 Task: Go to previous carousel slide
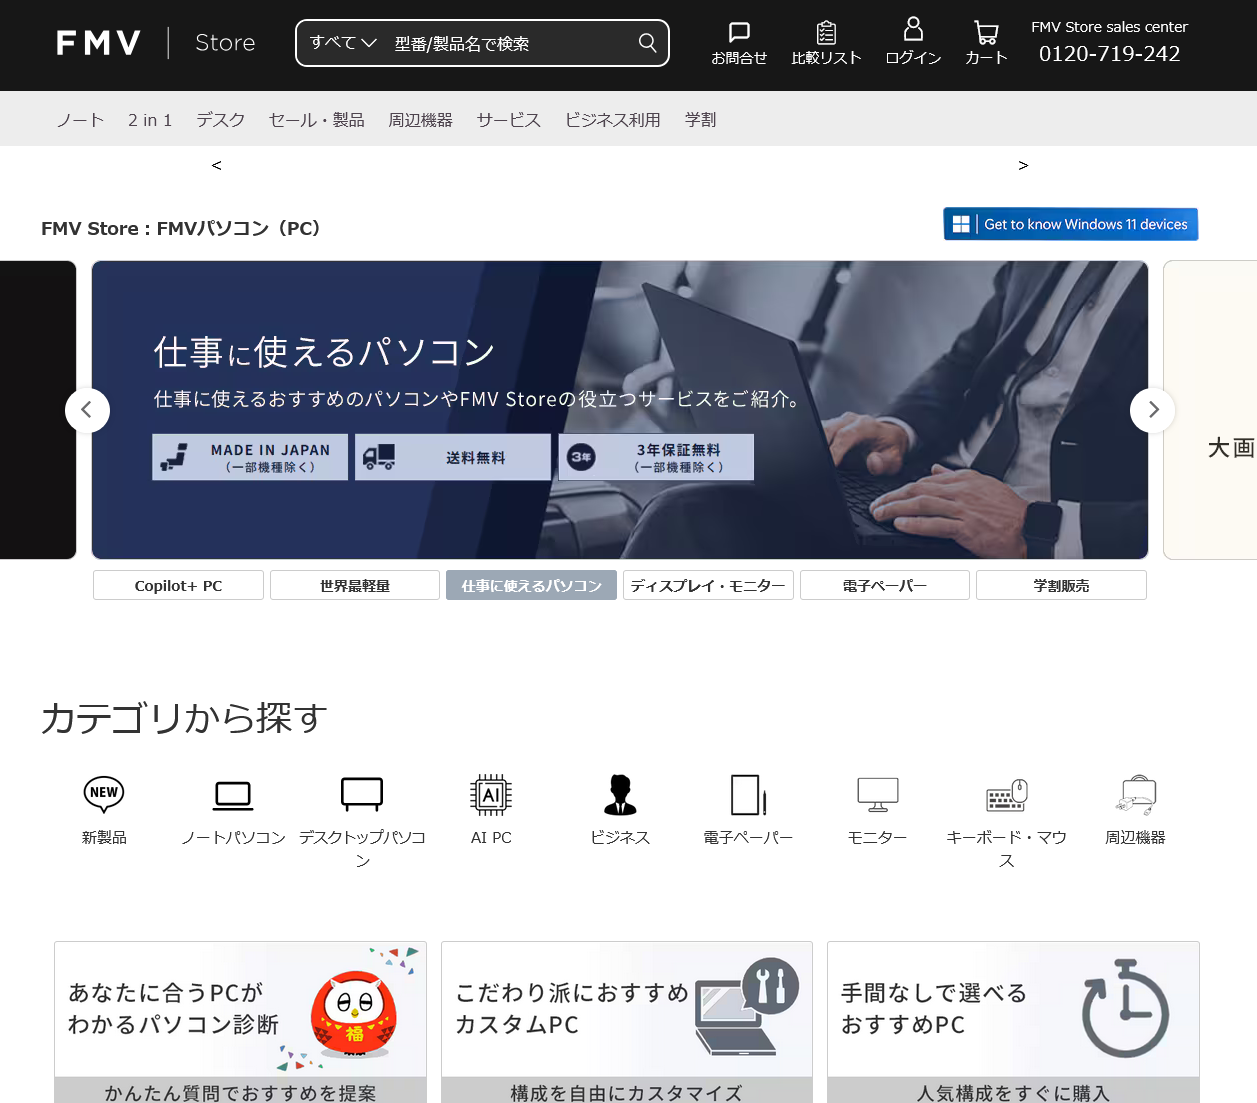pyautogui.click(x=87, y=410)
